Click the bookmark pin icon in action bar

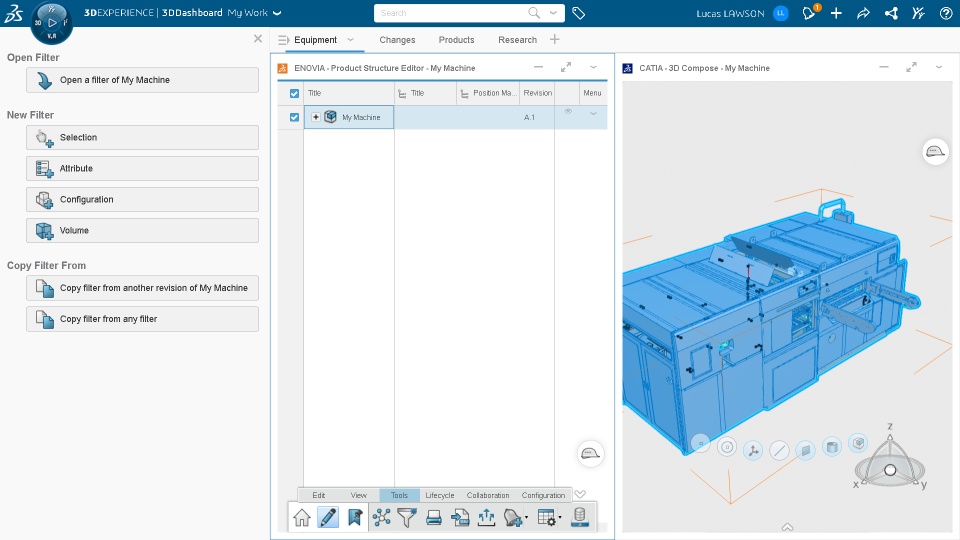tap(354, 517)
